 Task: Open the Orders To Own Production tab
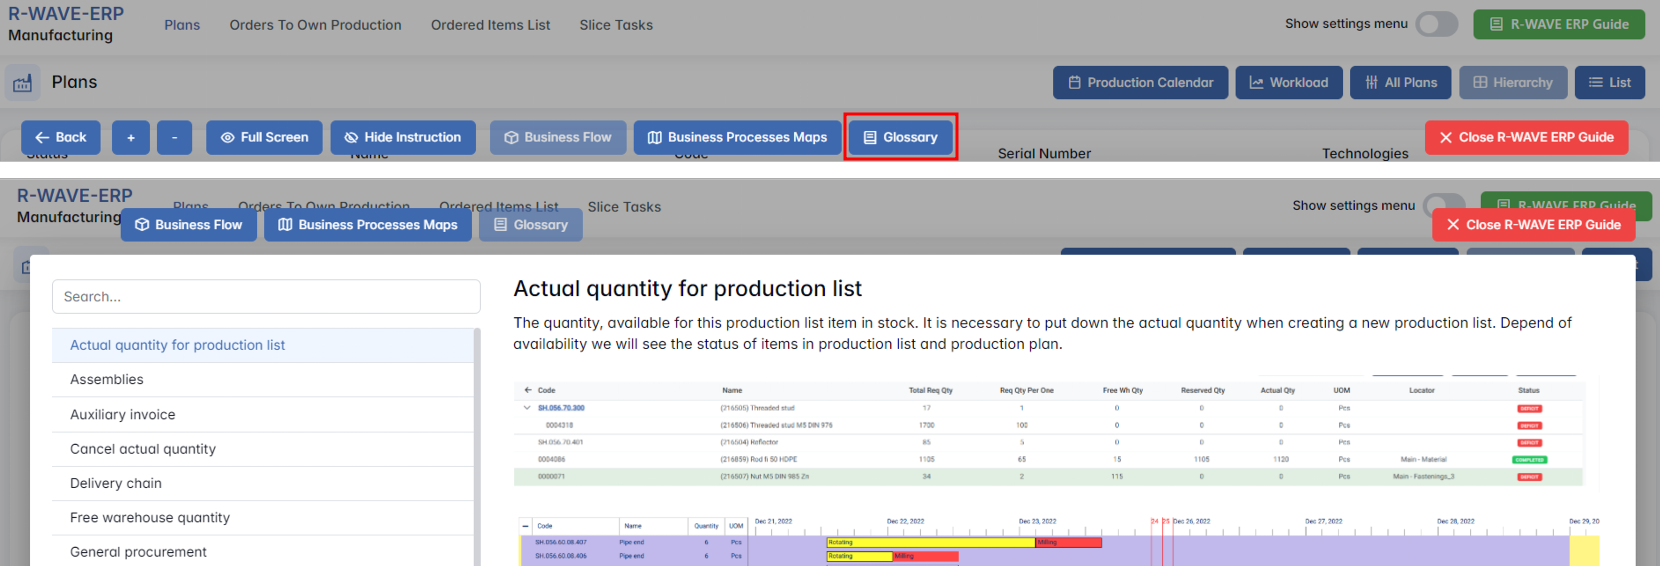click(x=315, y=25)
